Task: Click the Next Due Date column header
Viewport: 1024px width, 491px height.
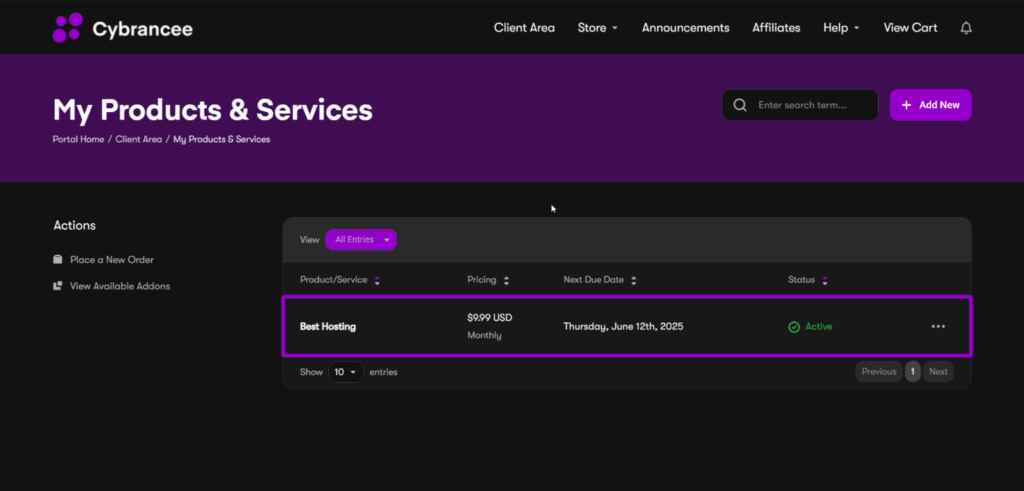Action: (x=594, y=279)
